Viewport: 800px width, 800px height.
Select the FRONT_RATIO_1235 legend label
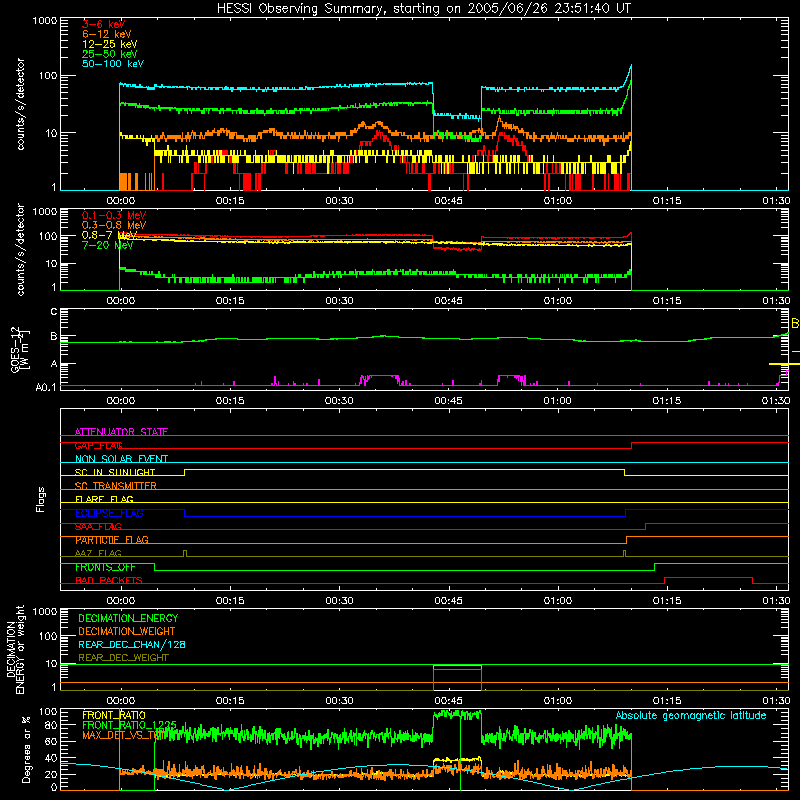129,725
